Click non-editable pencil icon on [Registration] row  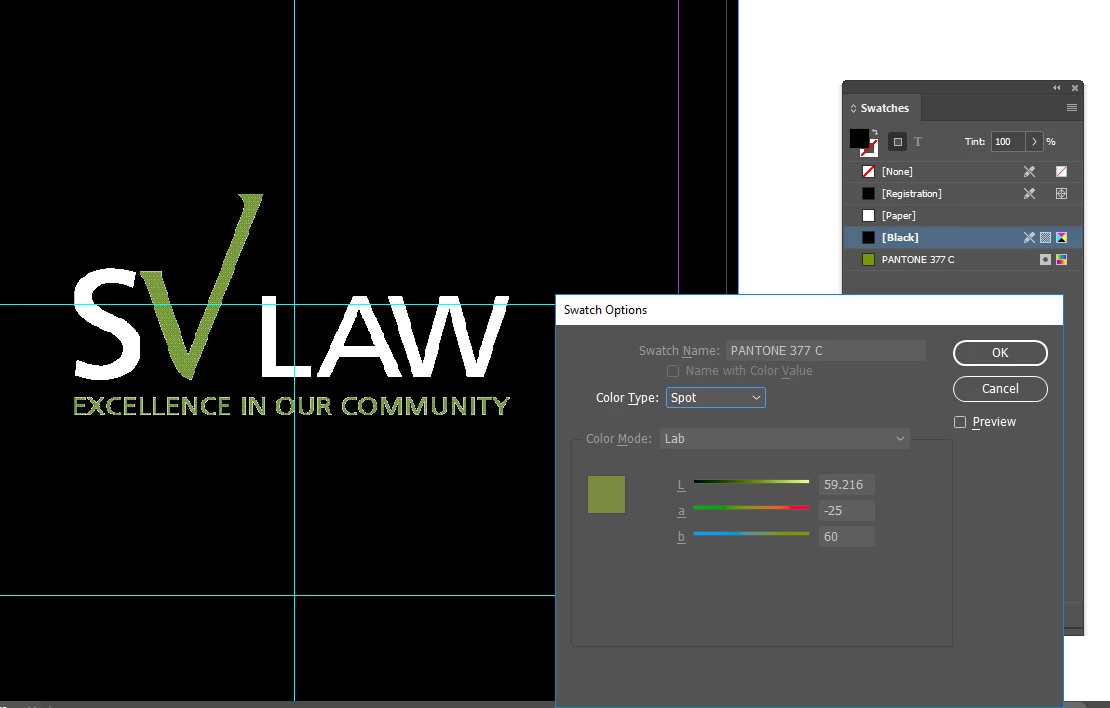pos(1029,193)
